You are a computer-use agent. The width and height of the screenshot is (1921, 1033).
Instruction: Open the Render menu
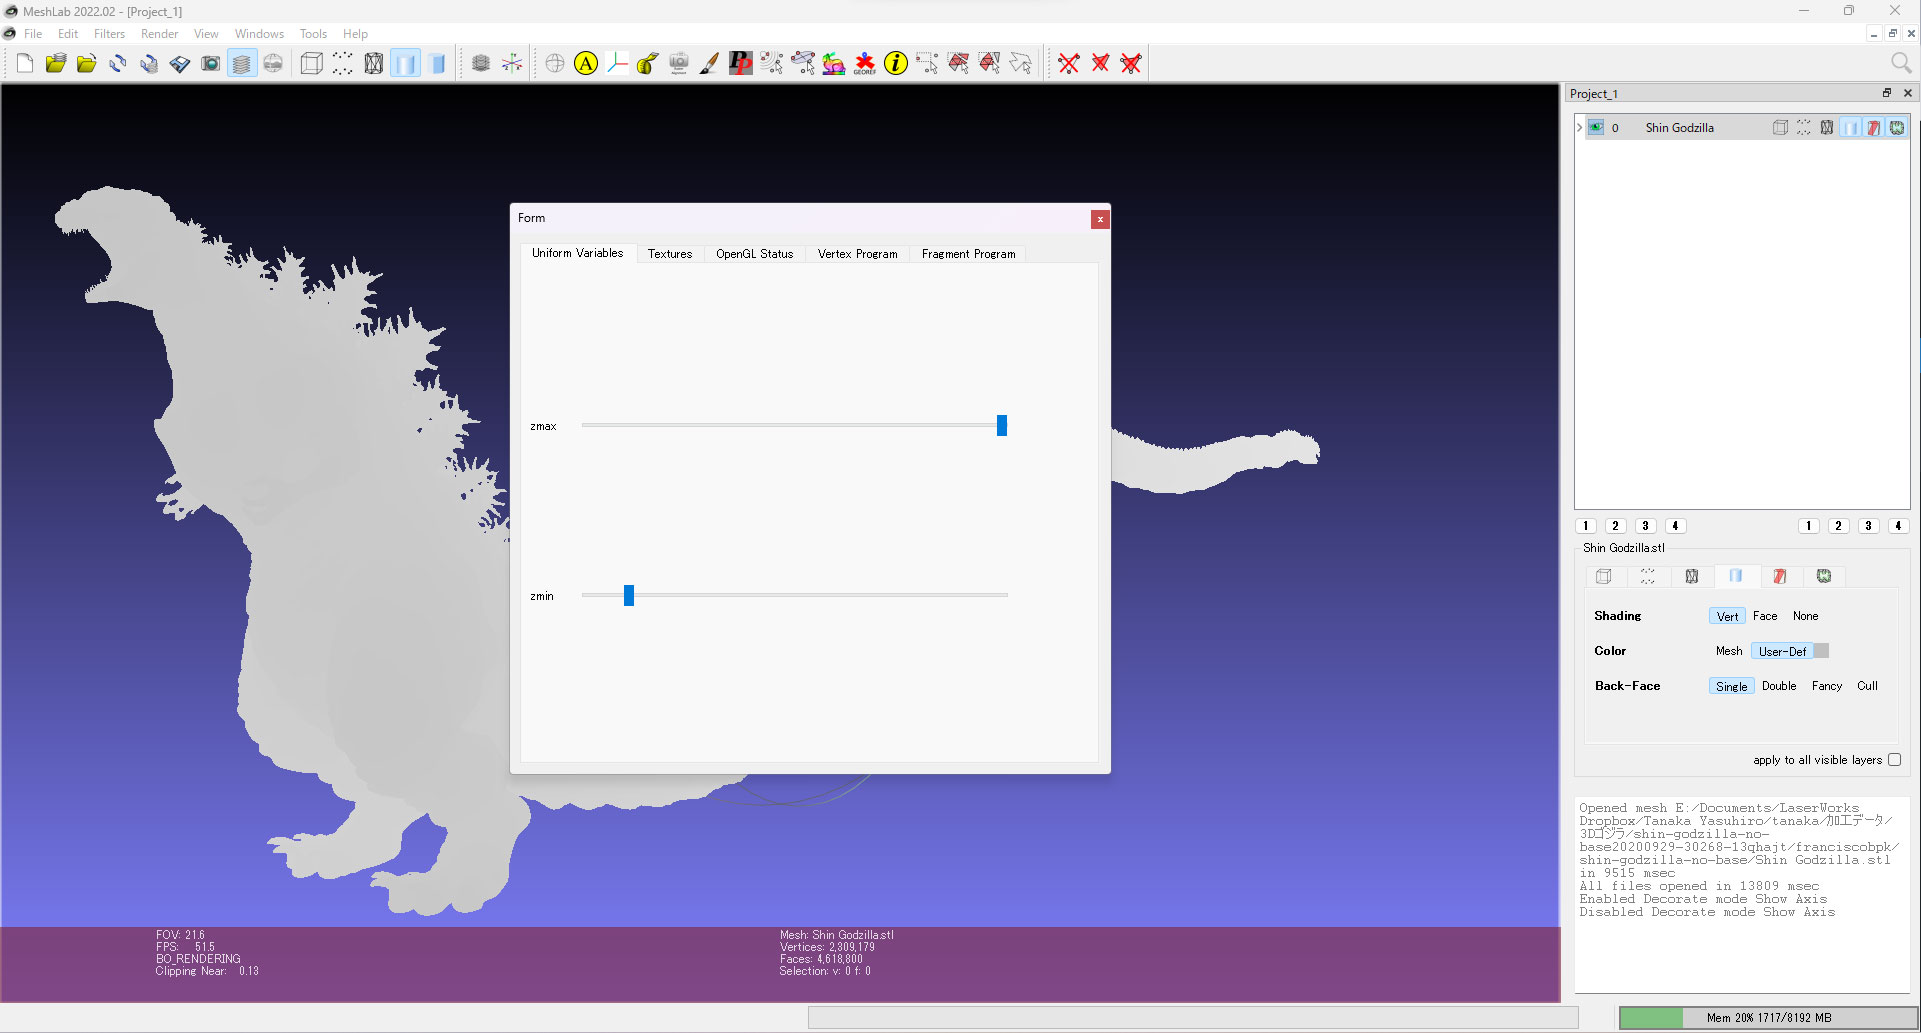(159, 34)
